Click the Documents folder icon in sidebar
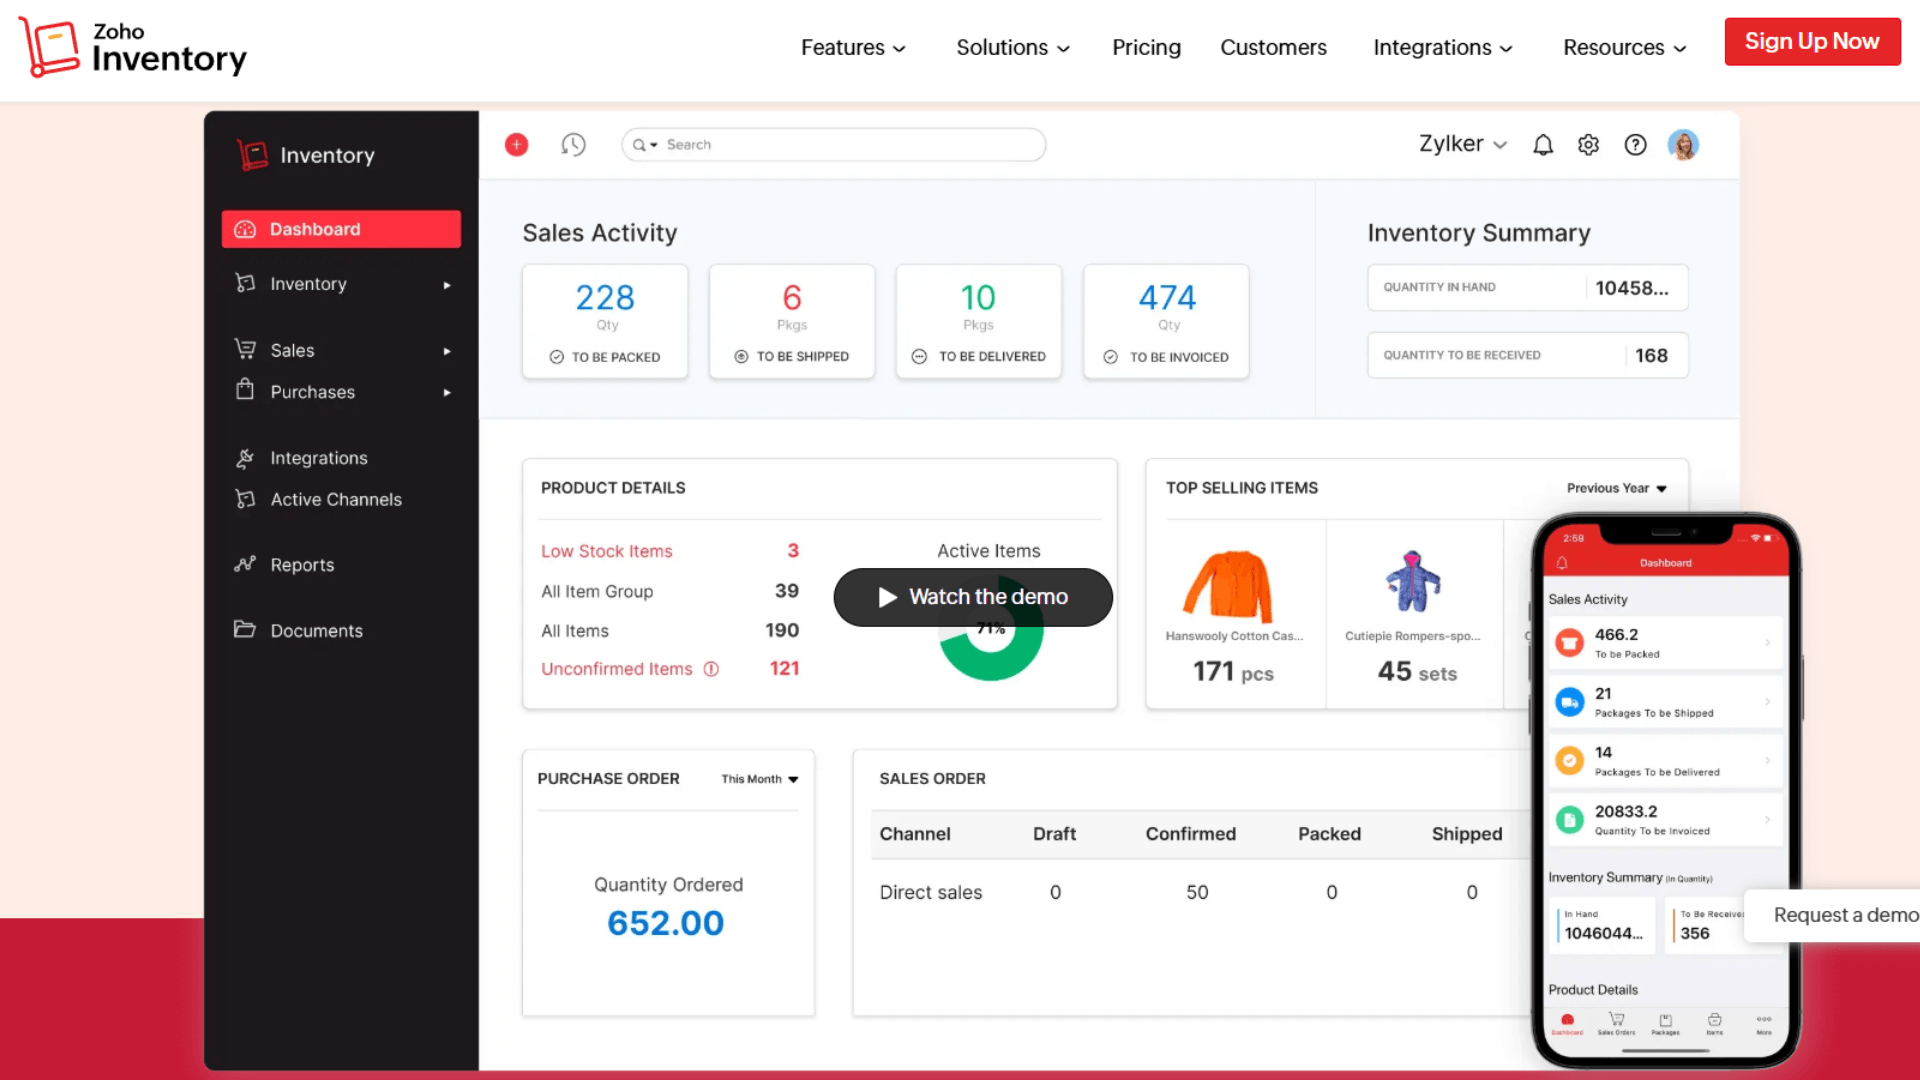This screenshot has width=1920, height=1080. [x=245, y=629]
